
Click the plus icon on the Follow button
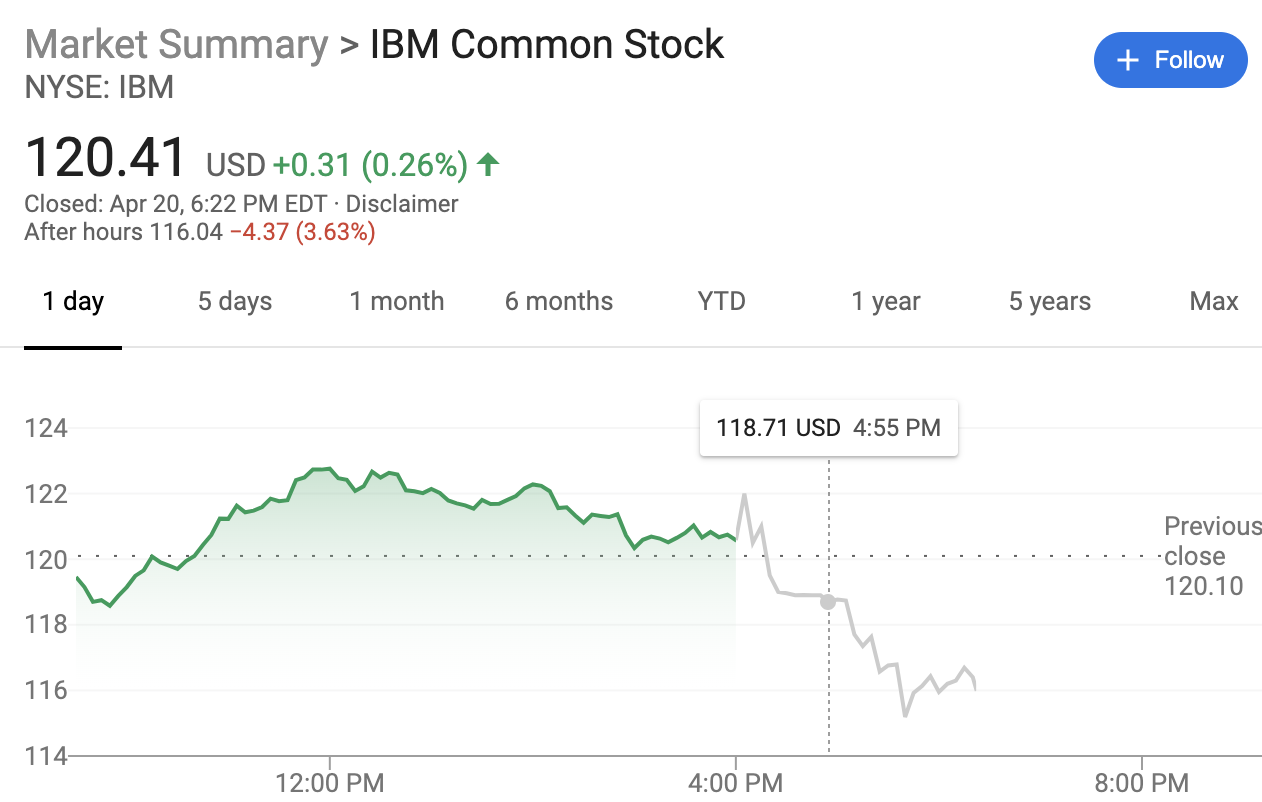[1128, 61]
